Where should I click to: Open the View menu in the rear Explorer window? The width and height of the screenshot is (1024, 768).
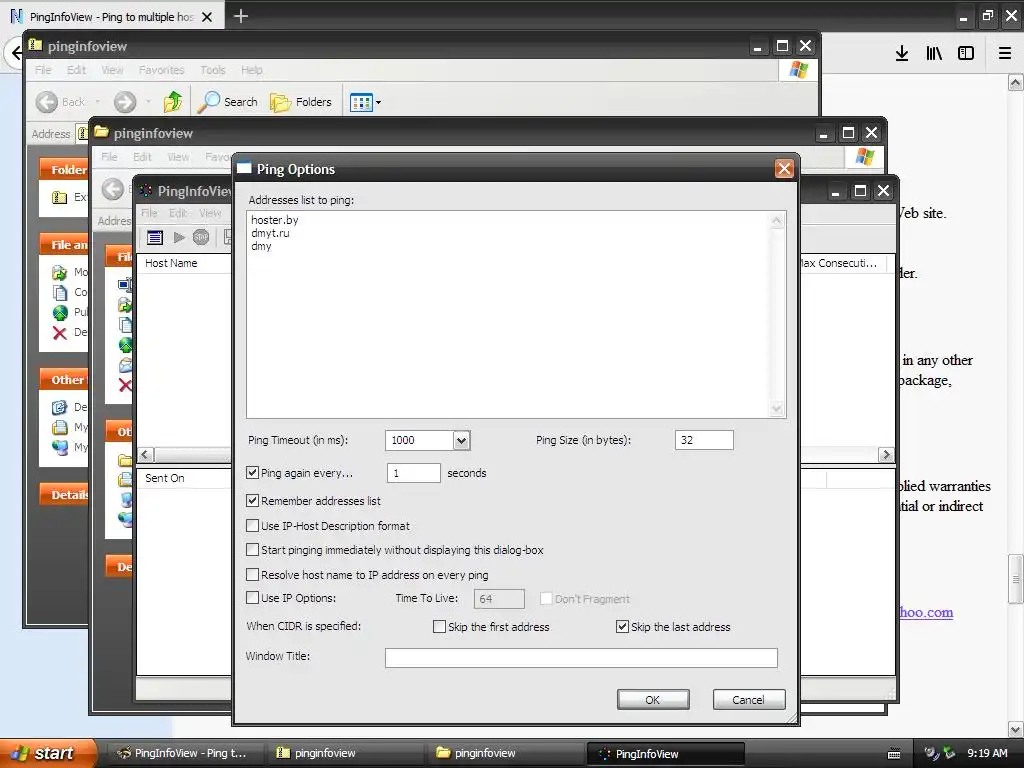coord(112,70)
